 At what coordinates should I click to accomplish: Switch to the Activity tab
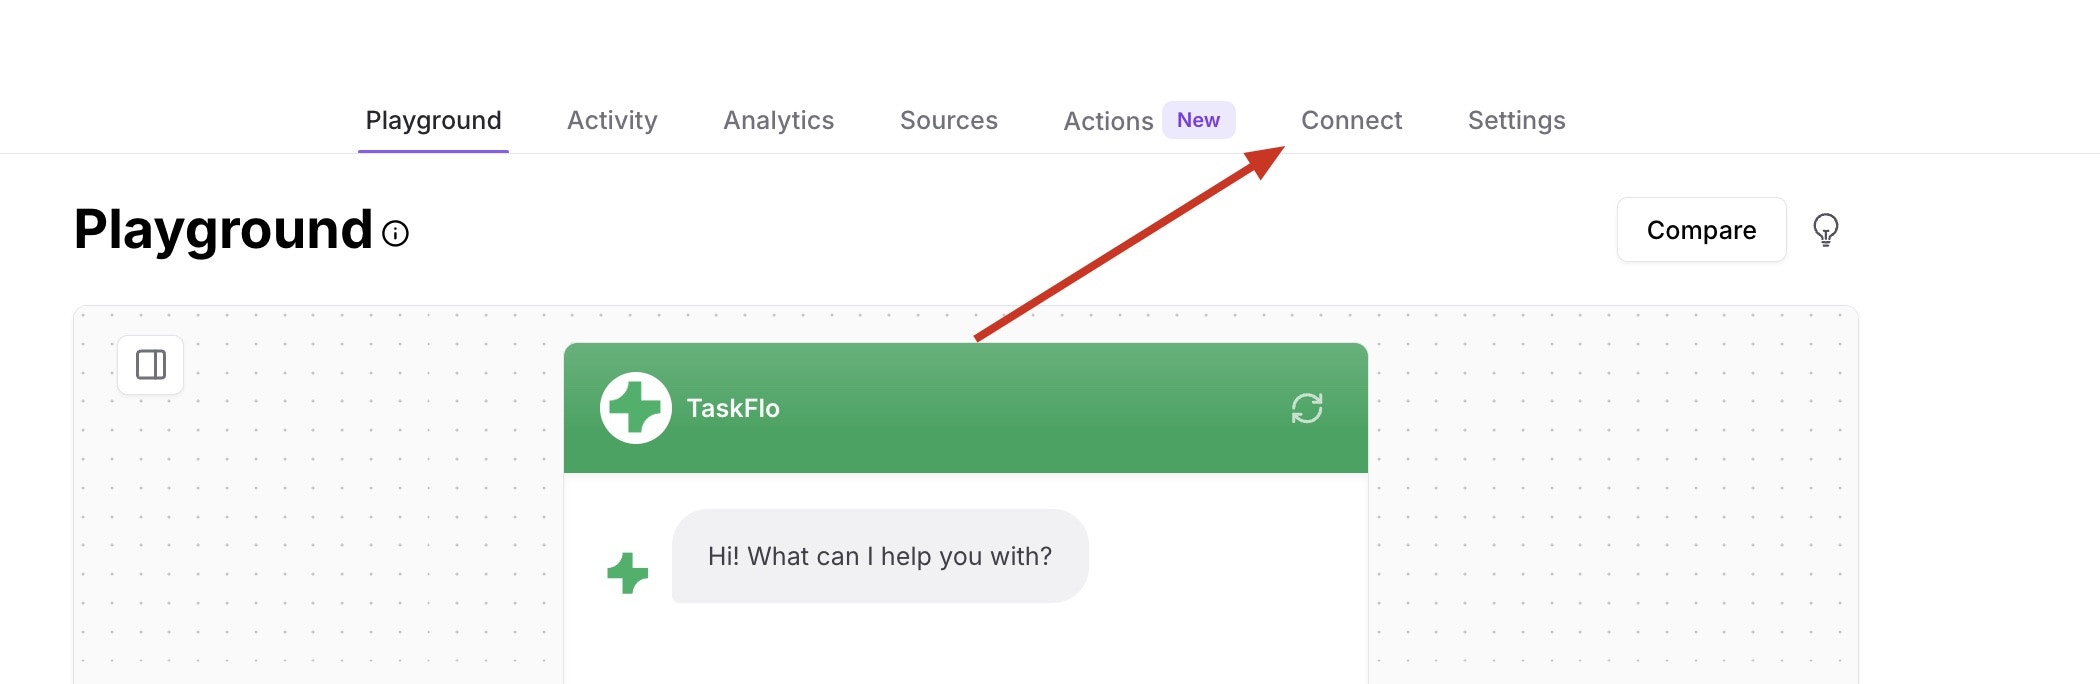(612, 120)
